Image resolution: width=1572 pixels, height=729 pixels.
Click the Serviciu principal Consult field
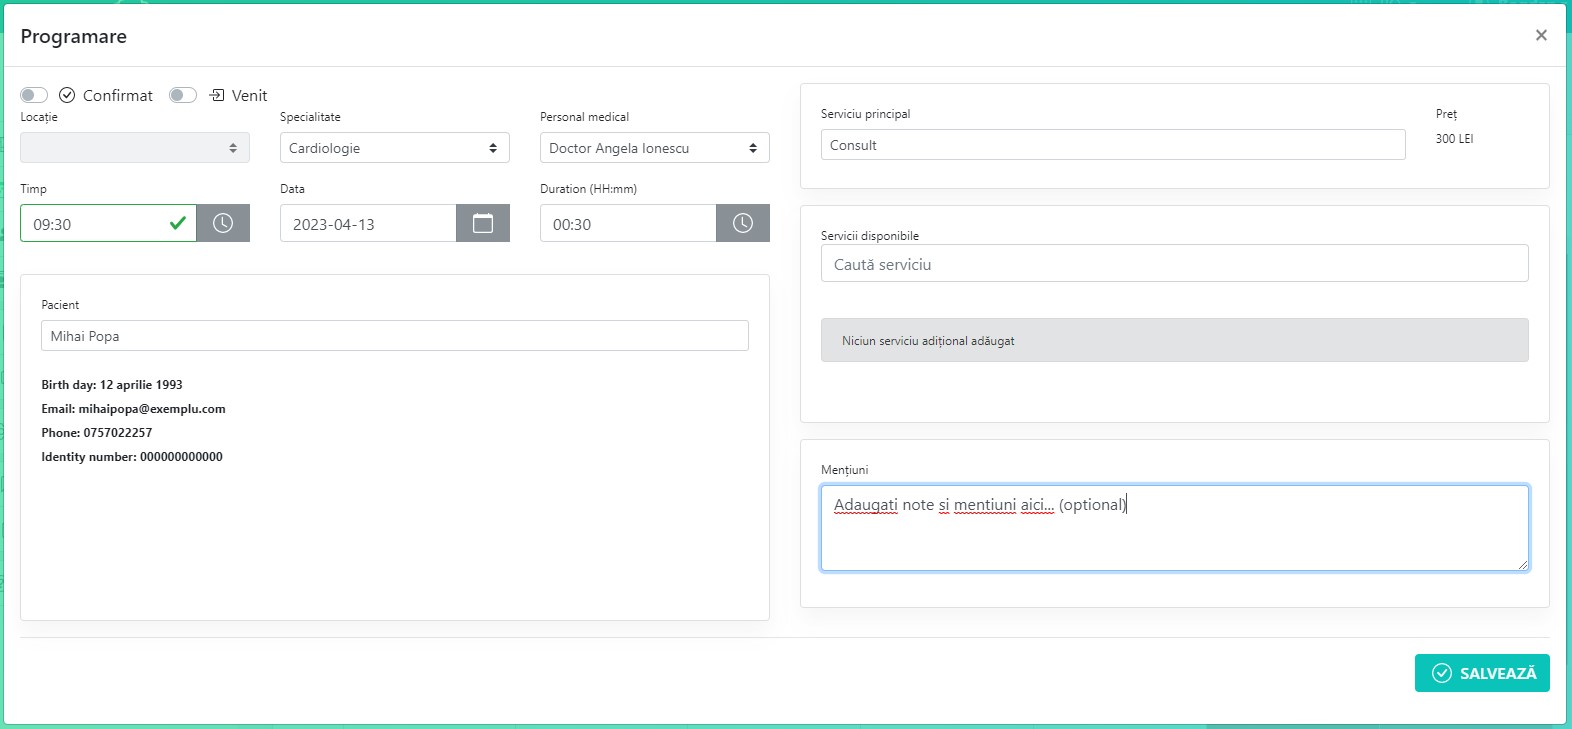tap(1112, 145)
